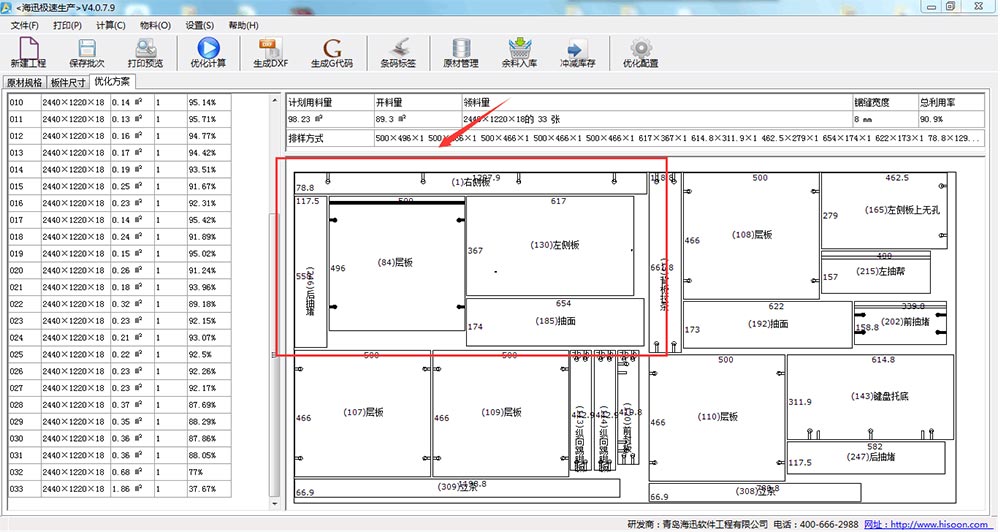Switch to the 原材规格 tab

24,83
